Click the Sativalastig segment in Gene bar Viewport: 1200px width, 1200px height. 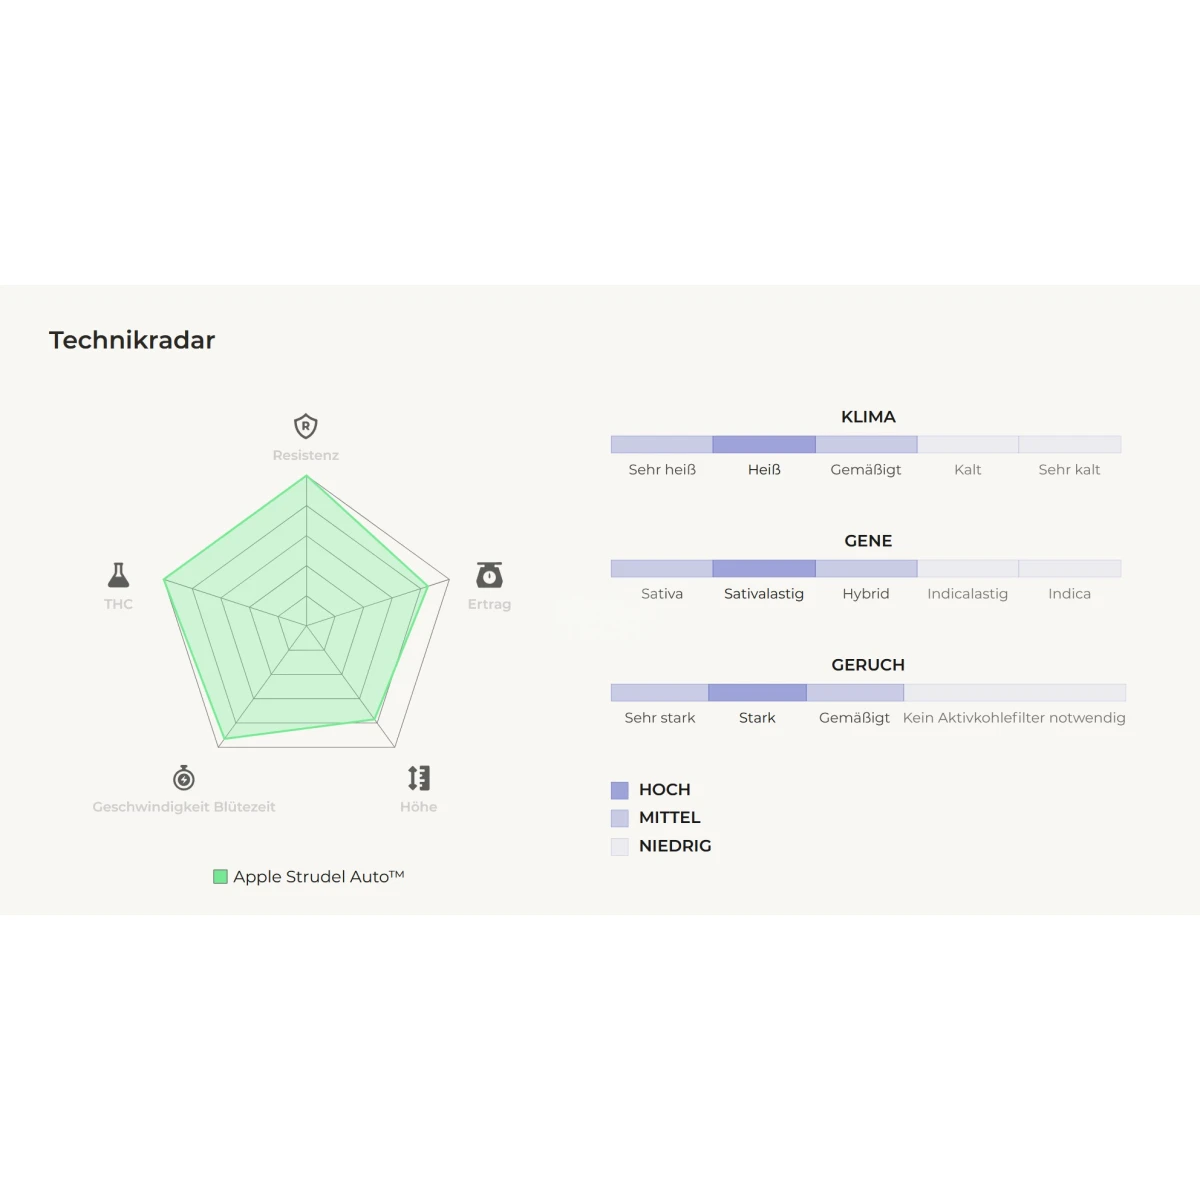(x=764, y=568)
